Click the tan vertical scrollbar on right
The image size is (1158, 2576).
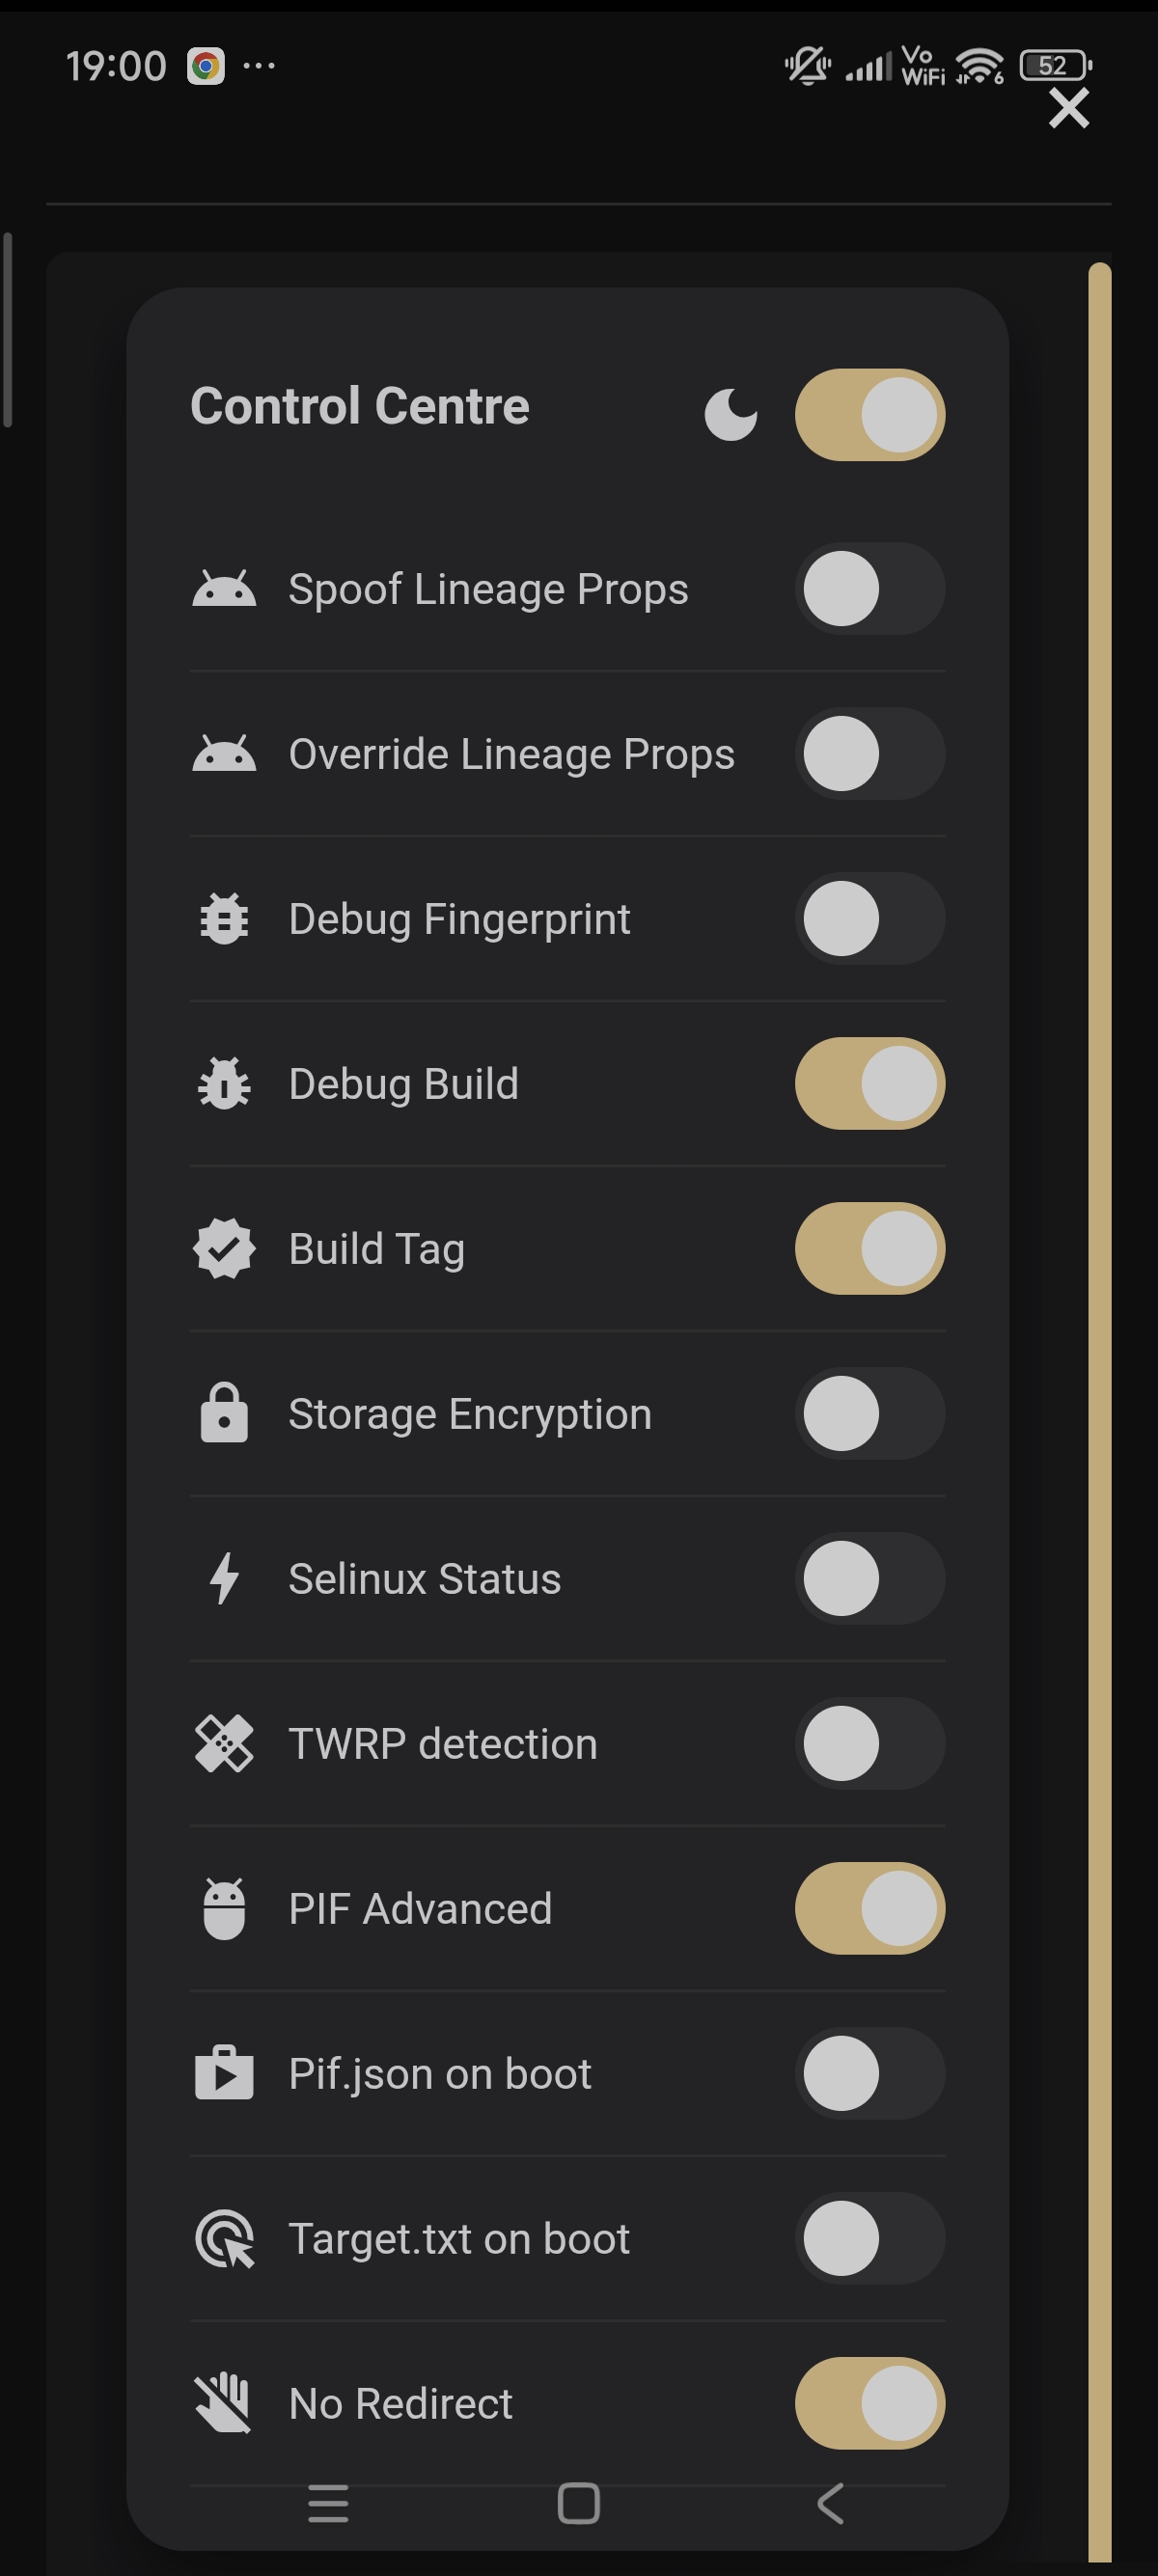coord(1099,1400)
